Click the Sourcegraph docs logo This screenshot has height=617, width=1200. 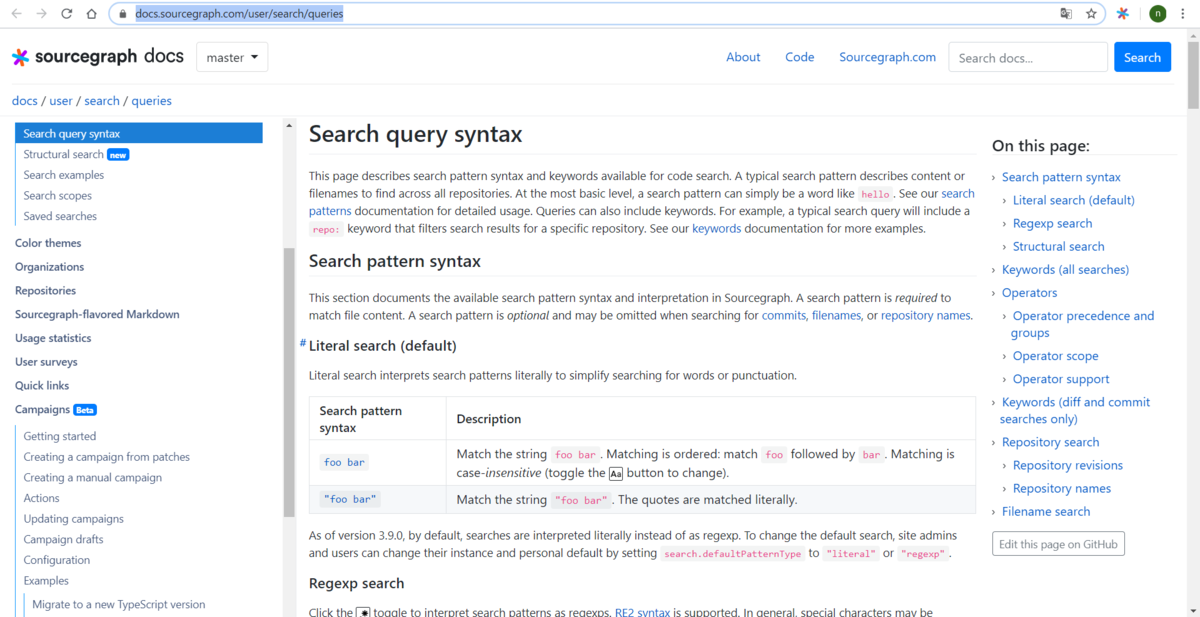(x=97, y=57)
